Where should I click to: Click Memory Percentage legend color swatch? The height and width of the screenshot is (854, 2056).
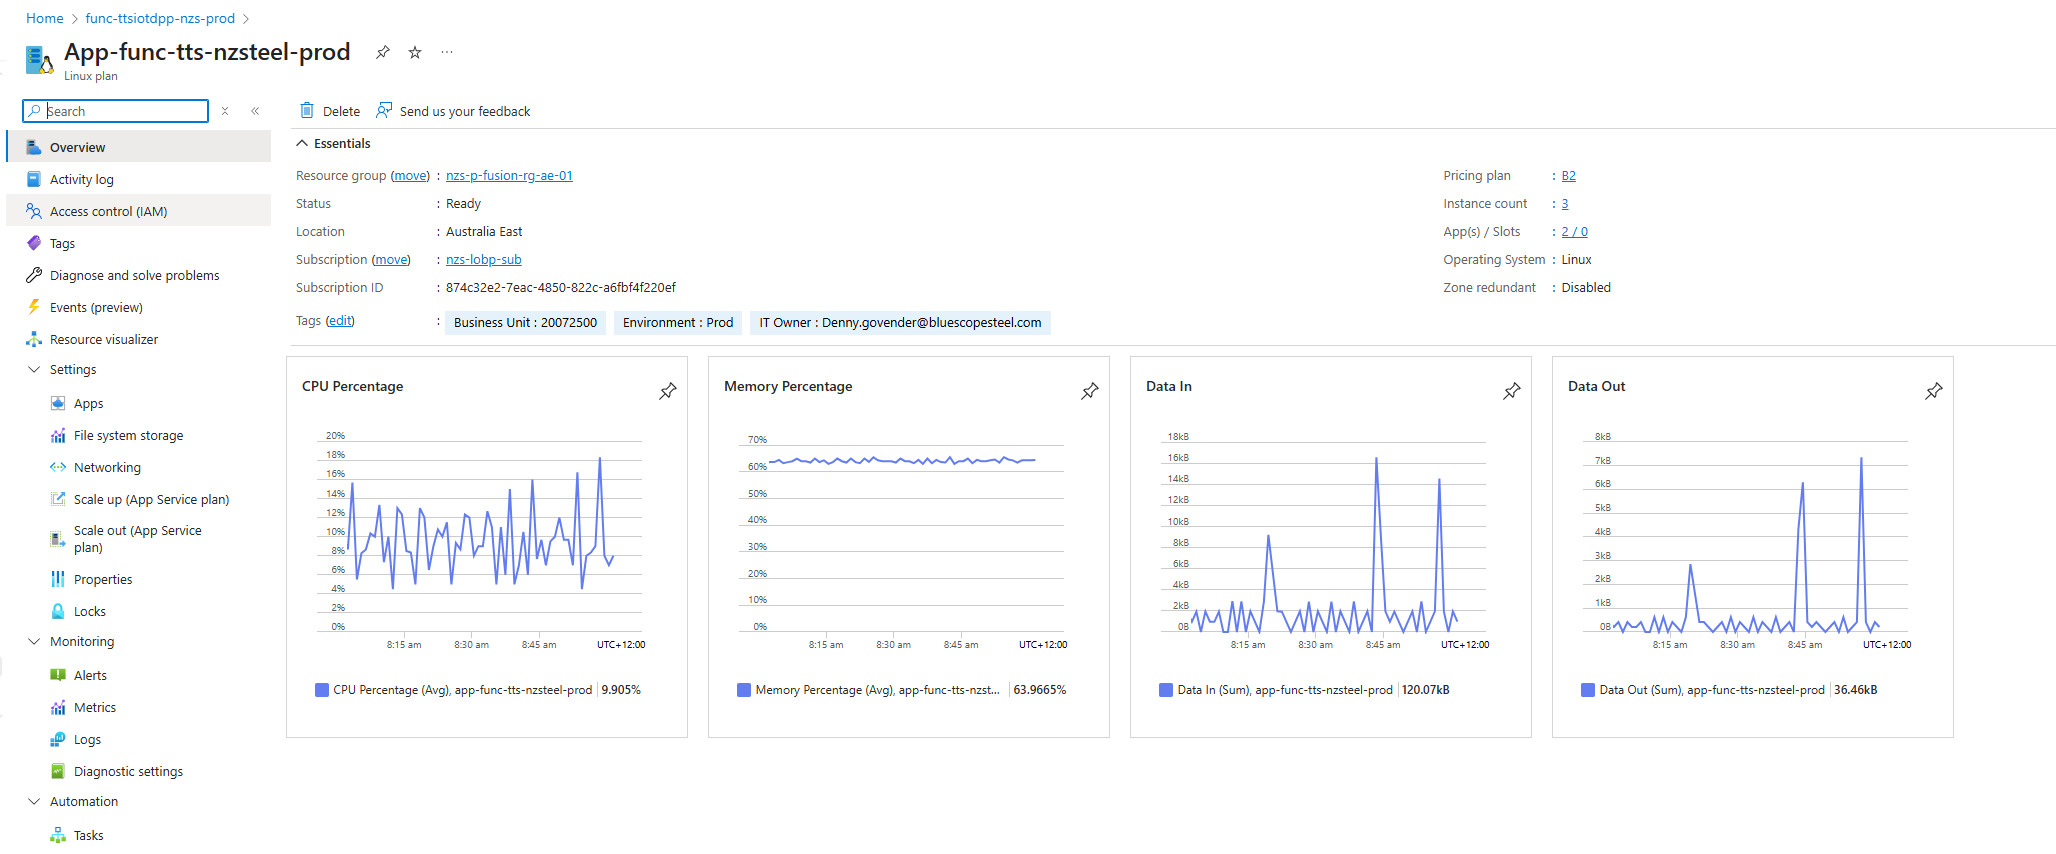[x=744, y=689]
